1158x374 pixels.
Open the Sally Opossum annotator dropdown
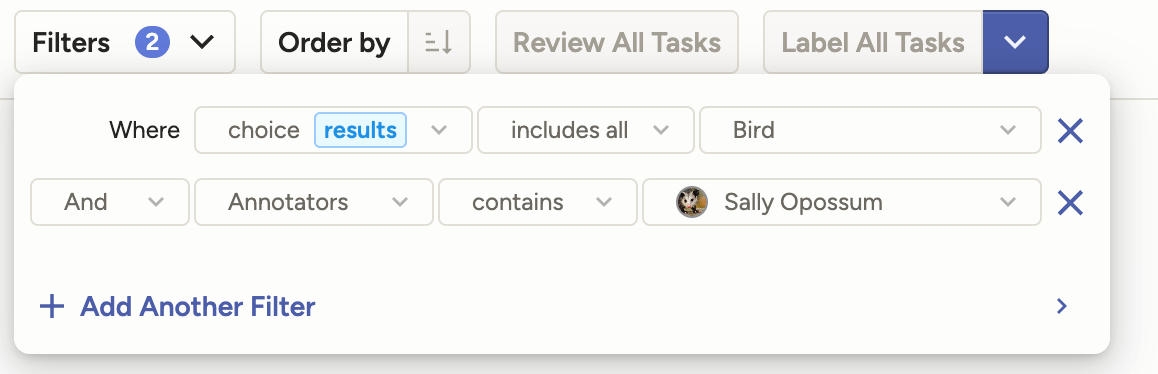(842, 202)
